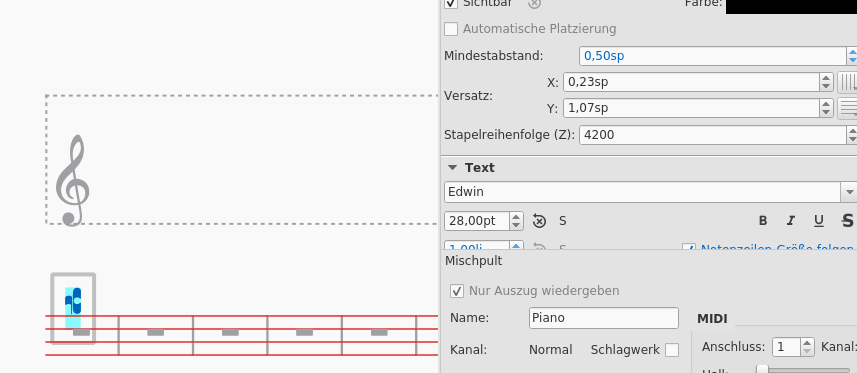Toggle the Sichtbar checkbox
The width and height of the screenshot is (857, 373).
coord(451,3)
